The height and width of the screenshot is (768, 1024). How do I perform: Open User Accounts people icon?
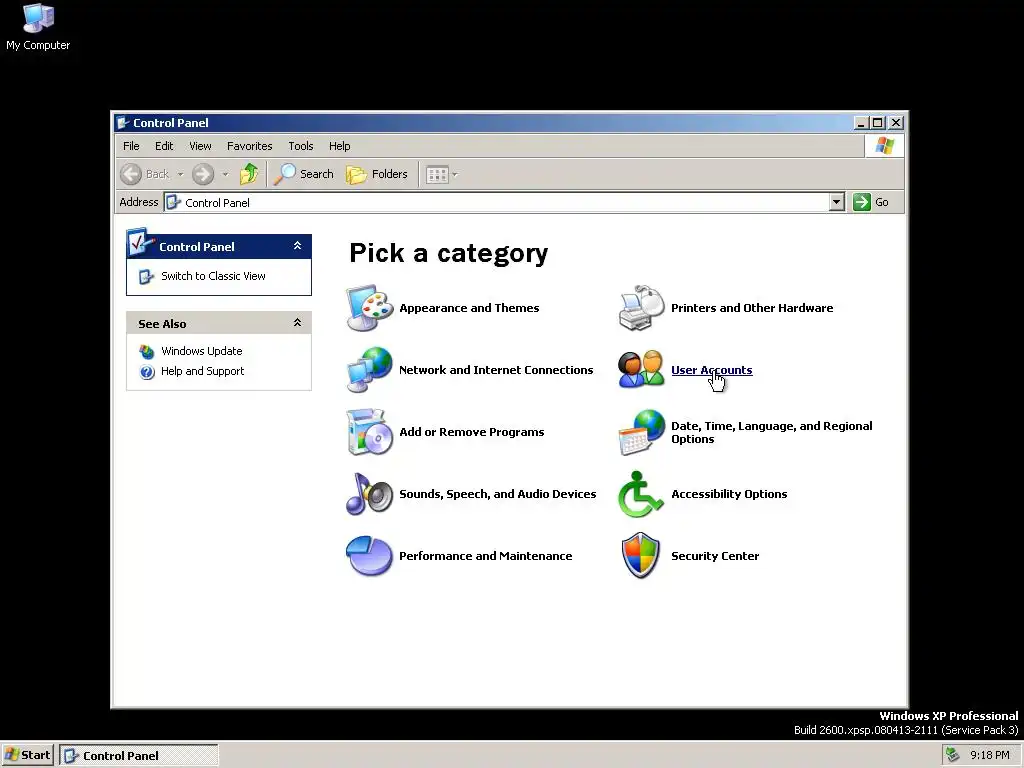coord(641,370)
